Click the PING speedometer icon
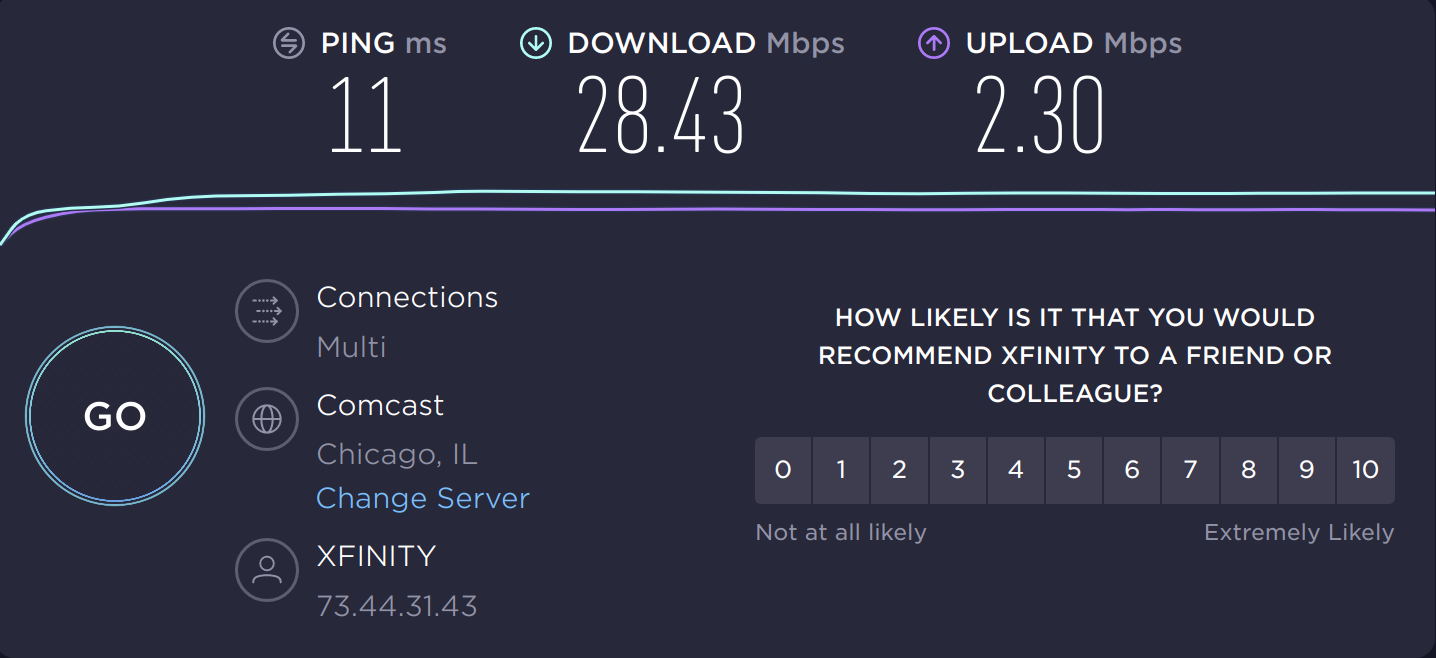 (287, 43)
